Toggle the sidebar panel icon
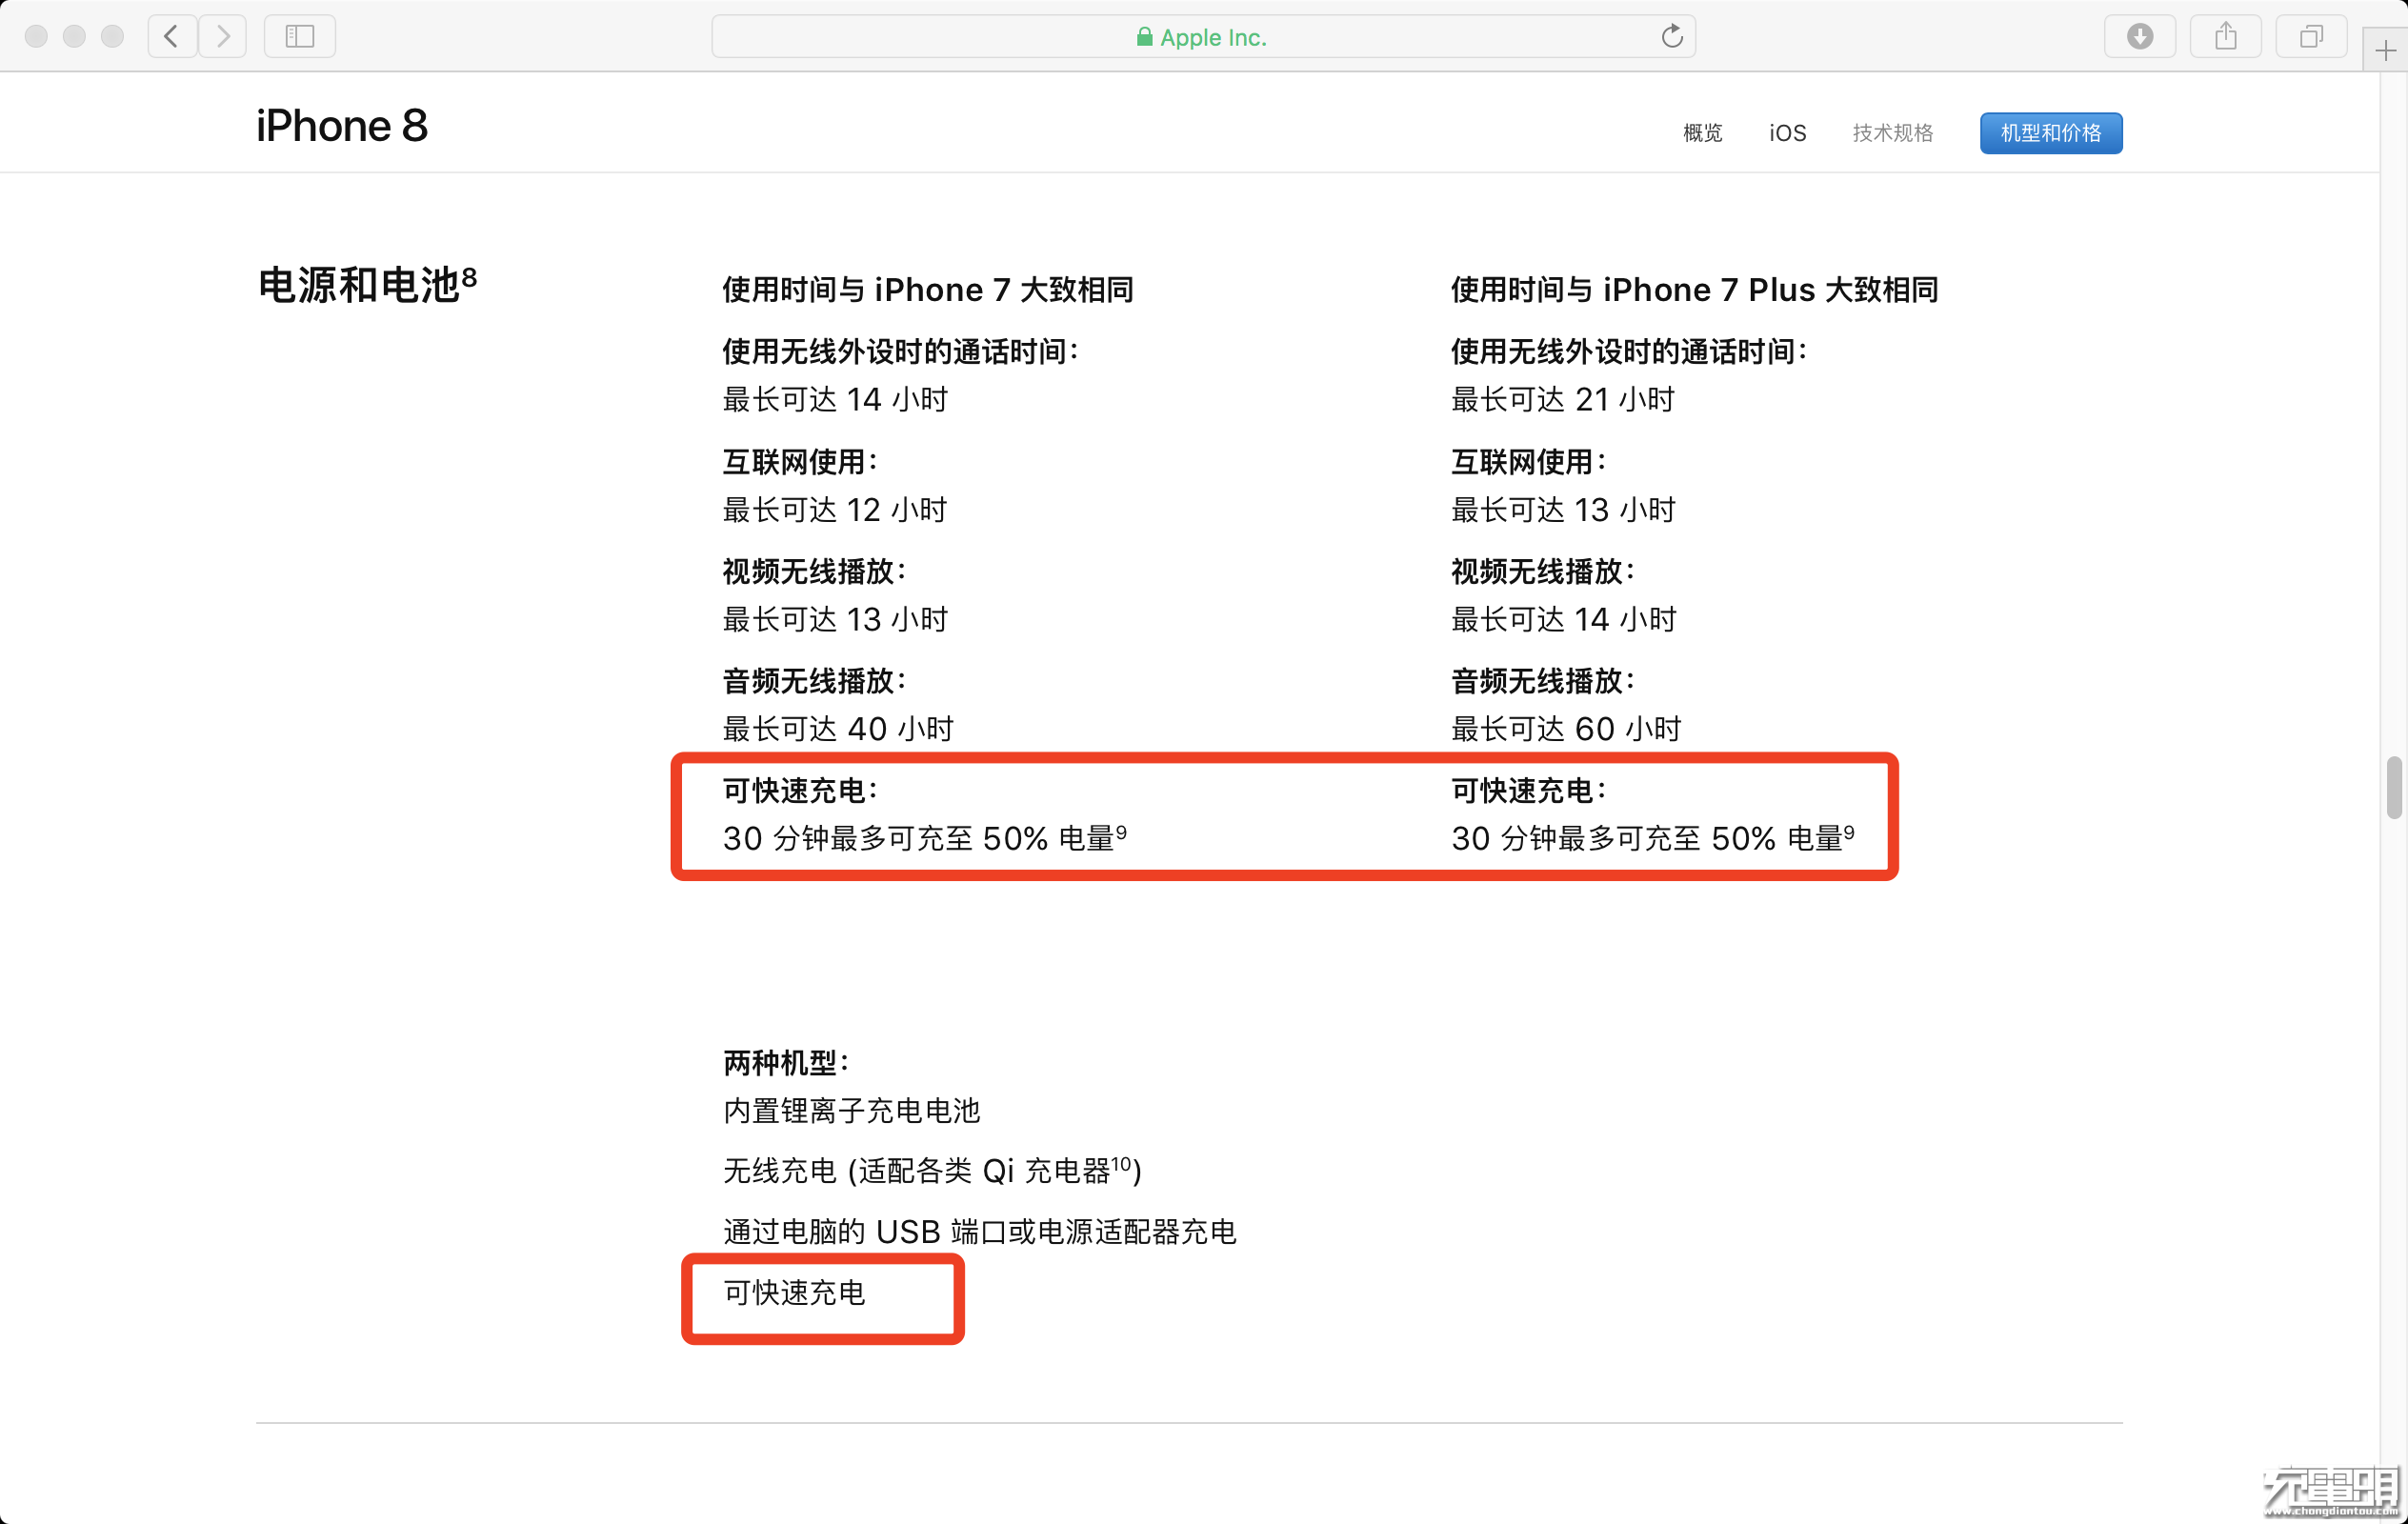 (x=299, y=37)
